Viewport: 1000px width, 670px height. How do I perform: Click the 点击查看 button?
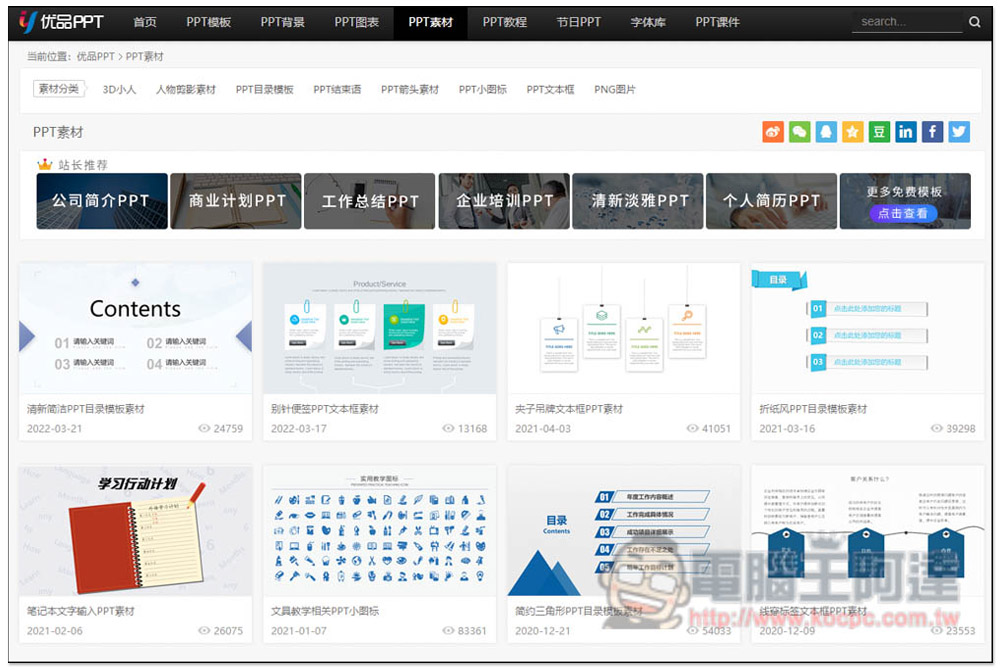pyautogui.click(x=904, y=213)
